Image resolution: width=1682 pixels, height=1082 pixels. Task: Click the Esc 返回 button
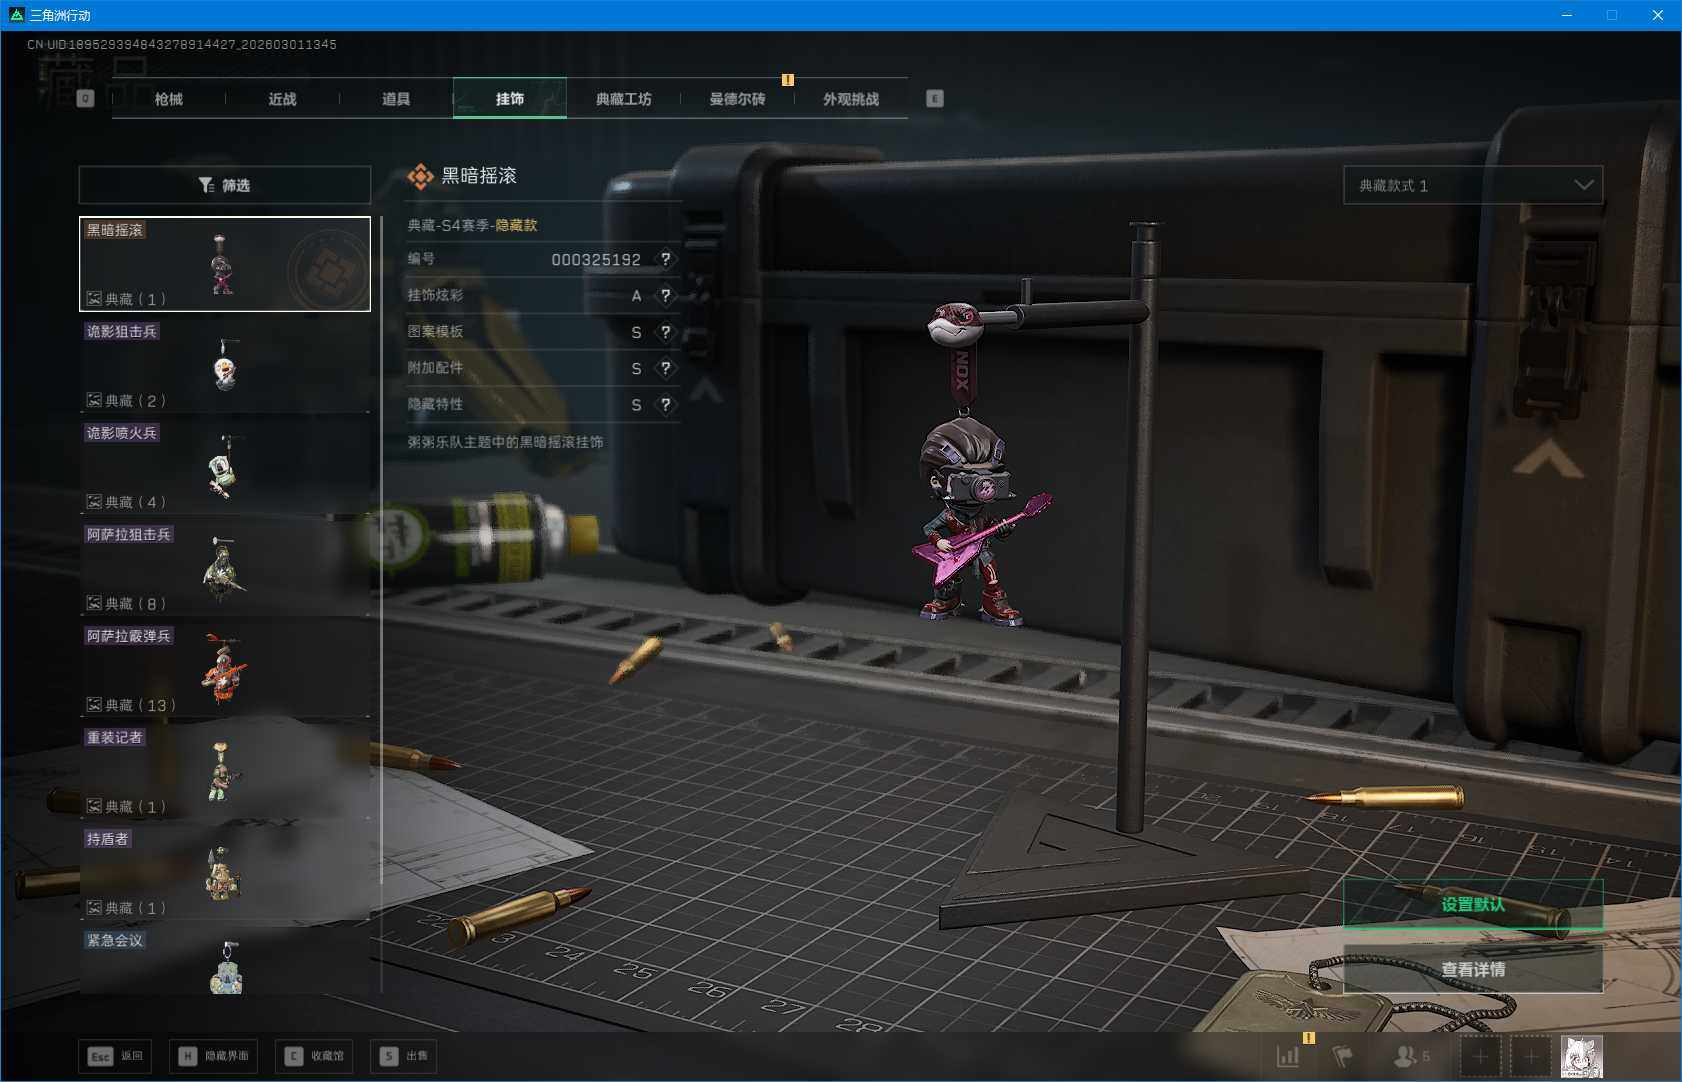(116, 1056)
